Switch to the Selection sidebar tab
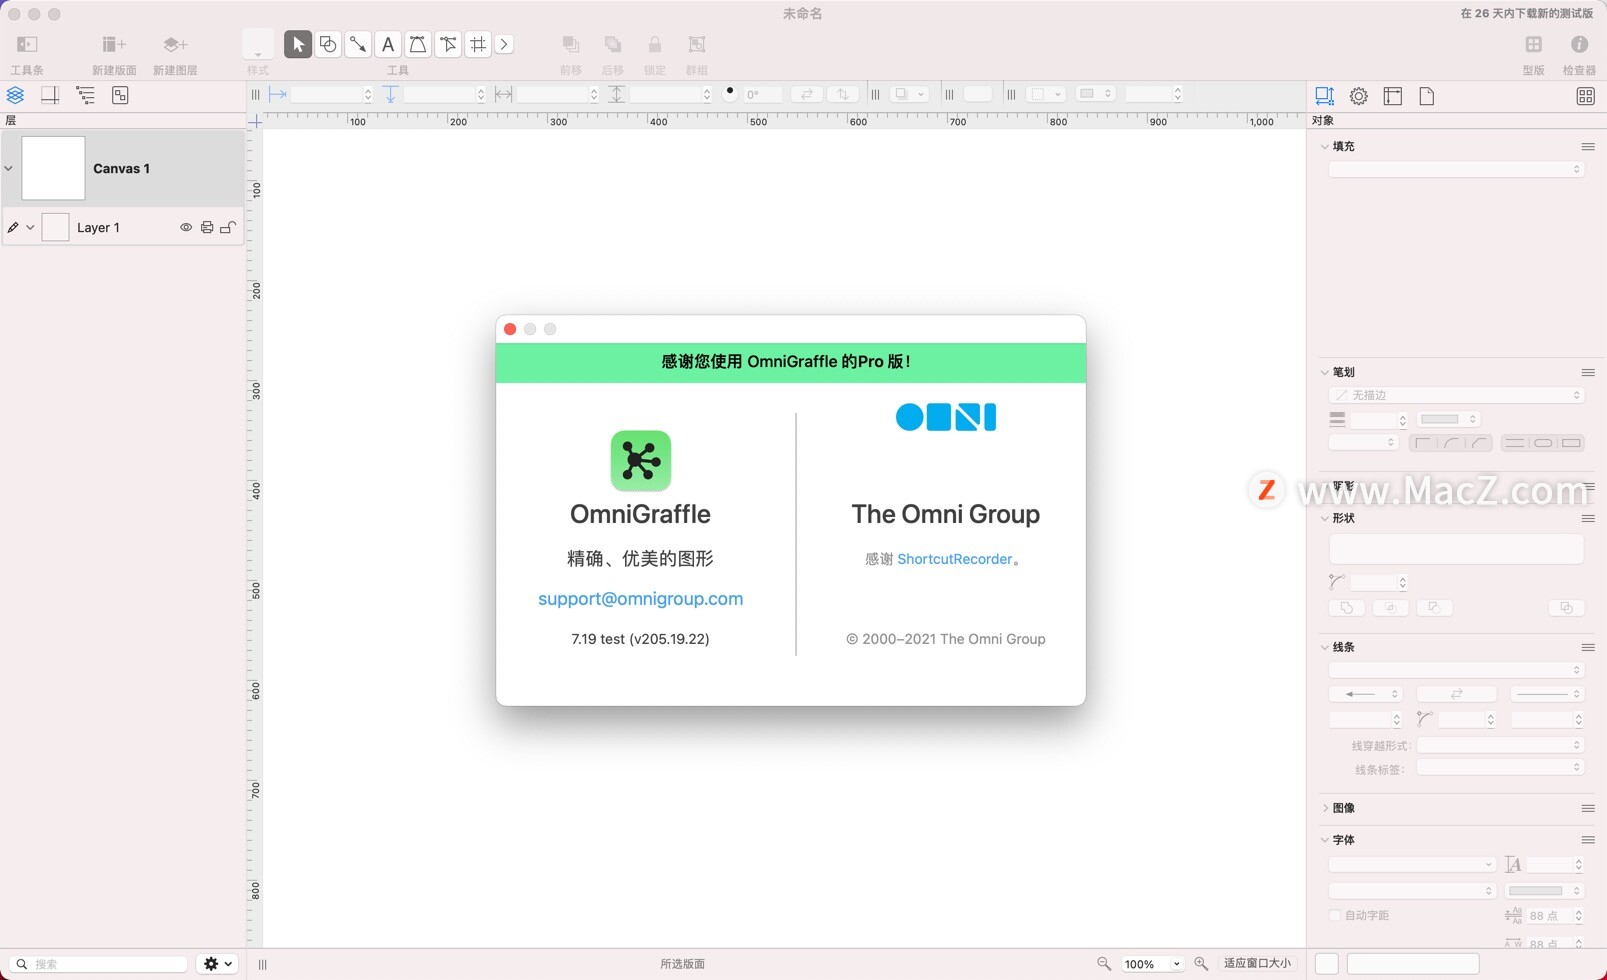1607x980 pixels. tap(120, 95)
